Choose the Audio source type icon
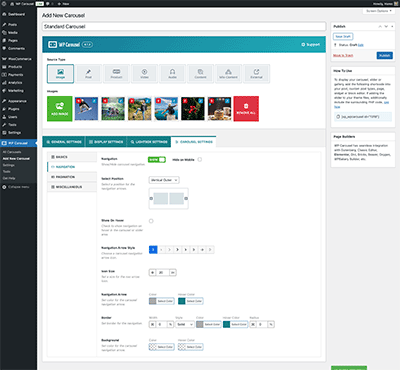400x370 pixels. (172, 74)
